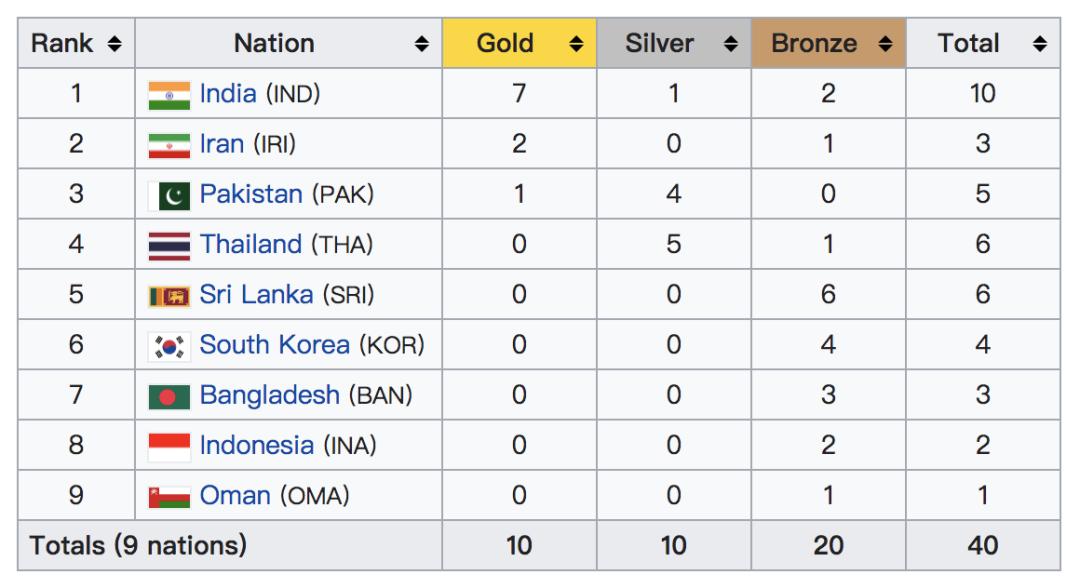Viewport: 1080px width, 588px height.
Task: Sort by Total medals arrows
Action: 1040,44
